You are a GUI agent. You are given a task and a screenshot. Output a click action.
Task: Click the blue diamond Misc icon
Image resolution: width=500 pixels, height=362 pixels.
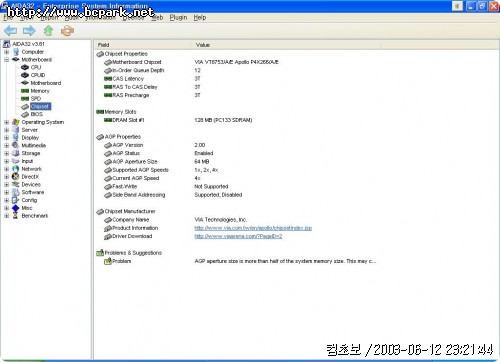point(16,208)
